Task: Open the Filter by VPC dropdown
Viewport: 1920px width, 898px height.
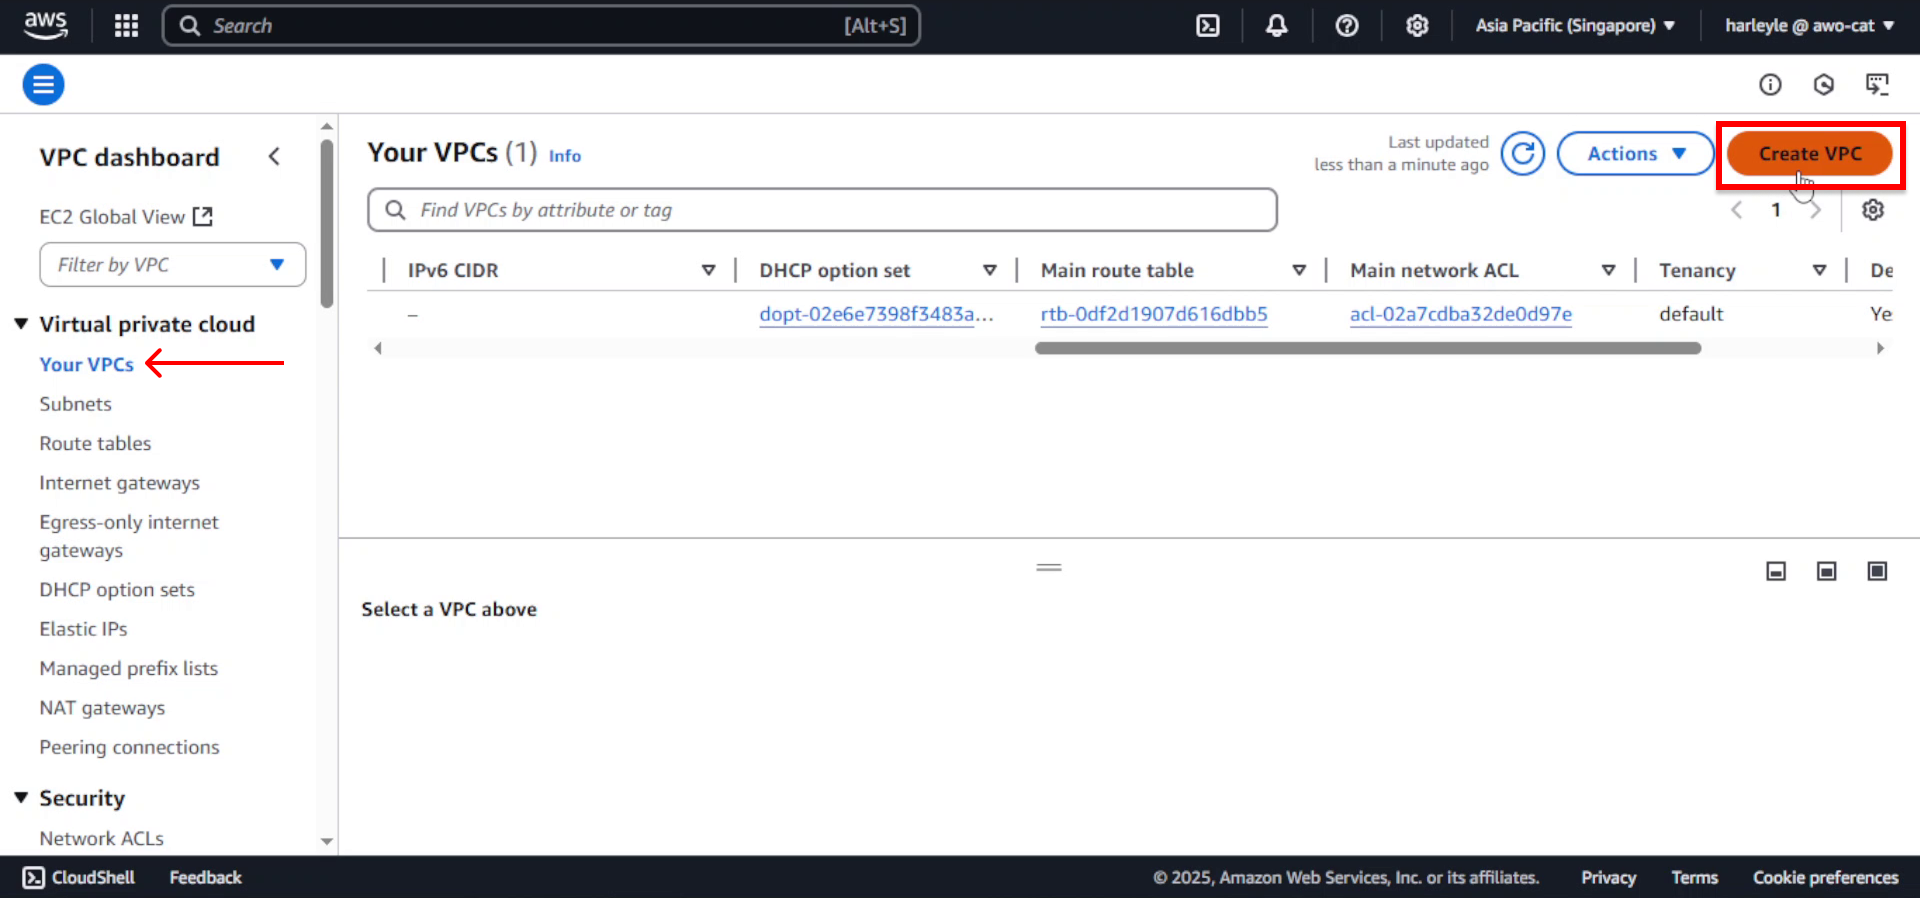Action: [x=173, y=265]
